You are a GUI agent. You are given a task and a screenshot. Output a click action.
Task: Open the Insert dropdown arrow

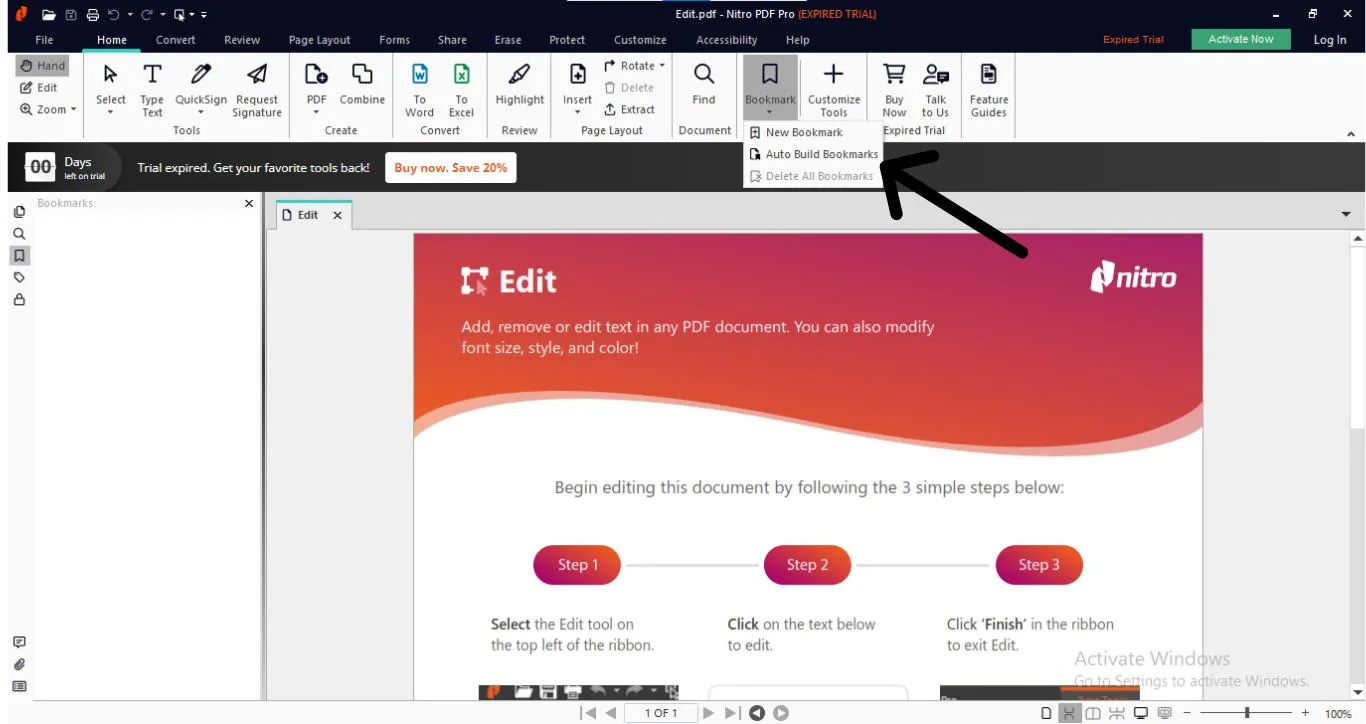(577, 110)
